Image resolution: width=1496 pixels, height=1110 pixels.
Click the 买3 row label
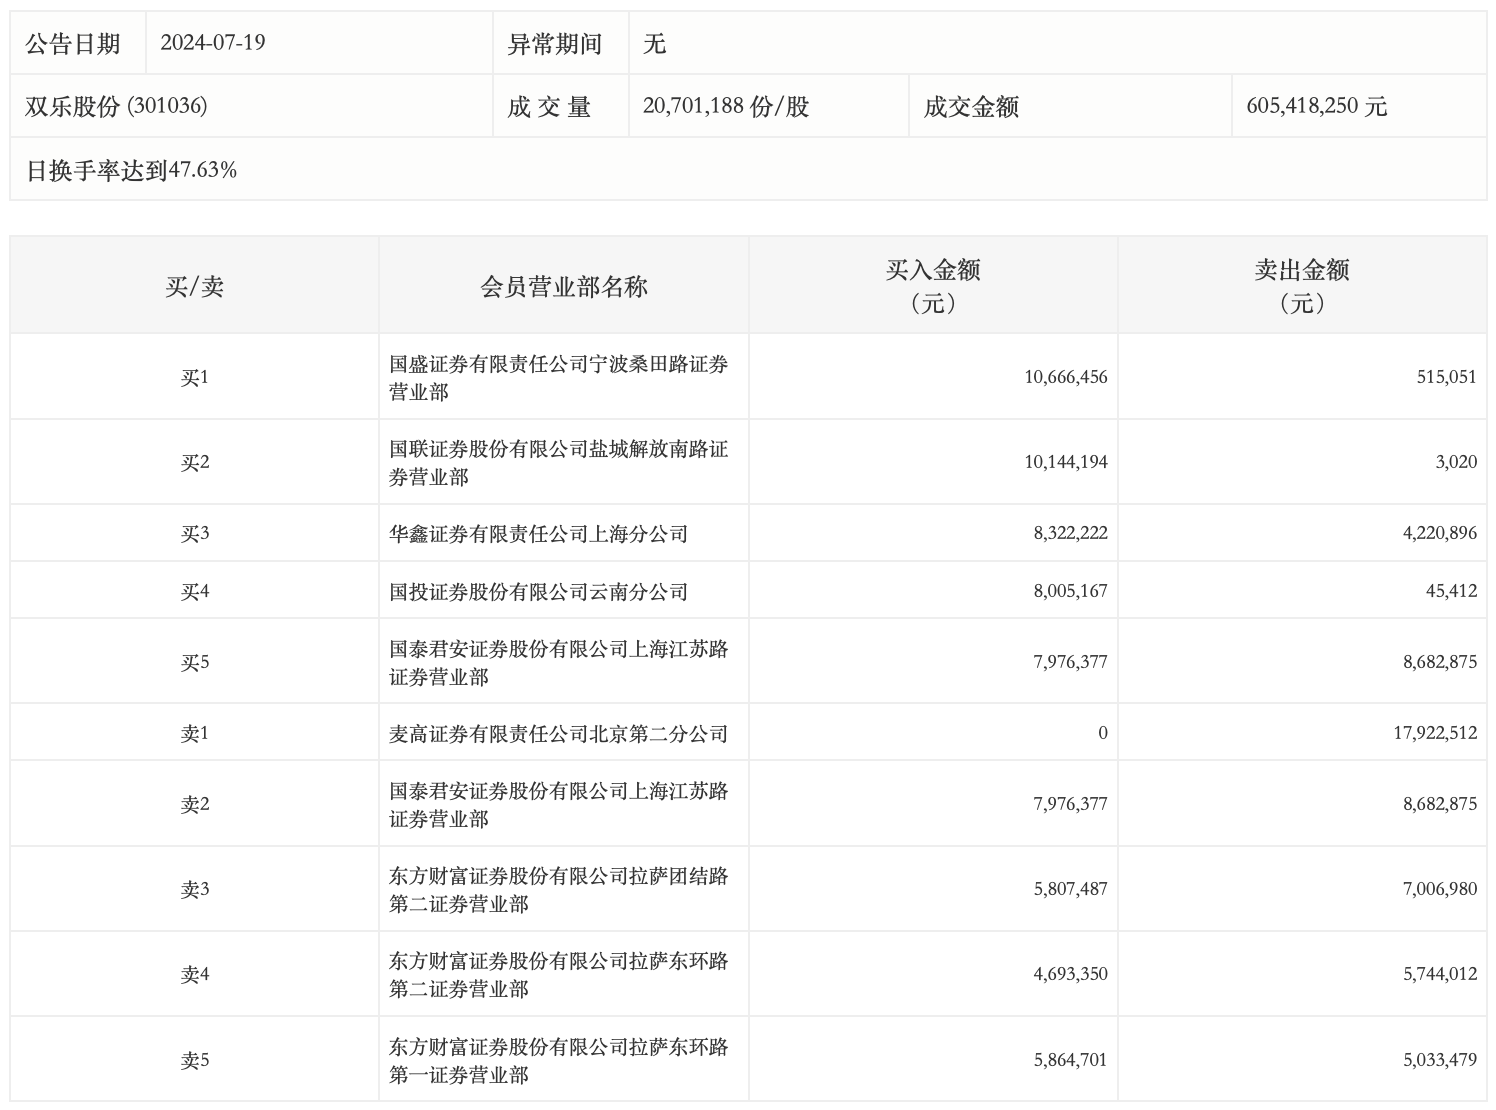coord(194,534)
